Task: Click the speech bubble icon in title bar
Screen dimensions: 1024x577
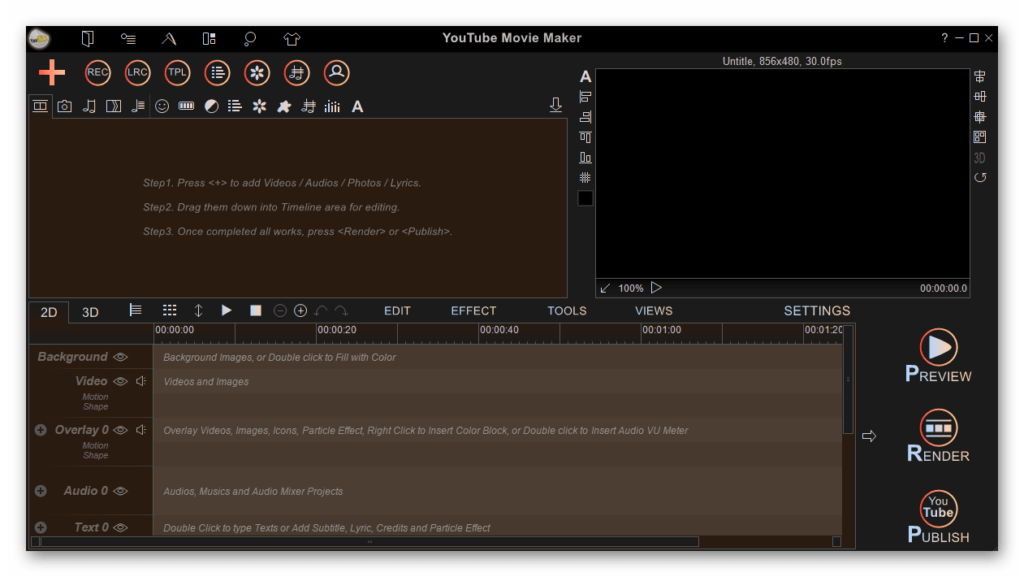Action: click(249, 39)
